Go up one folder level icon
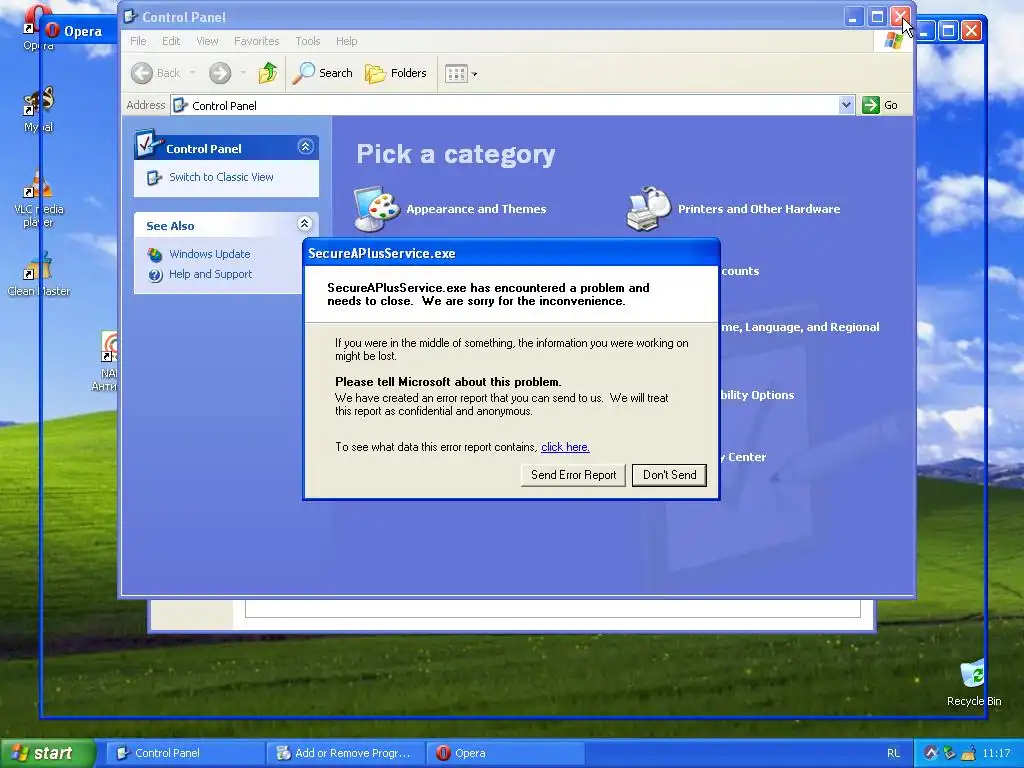 [267, 73]
